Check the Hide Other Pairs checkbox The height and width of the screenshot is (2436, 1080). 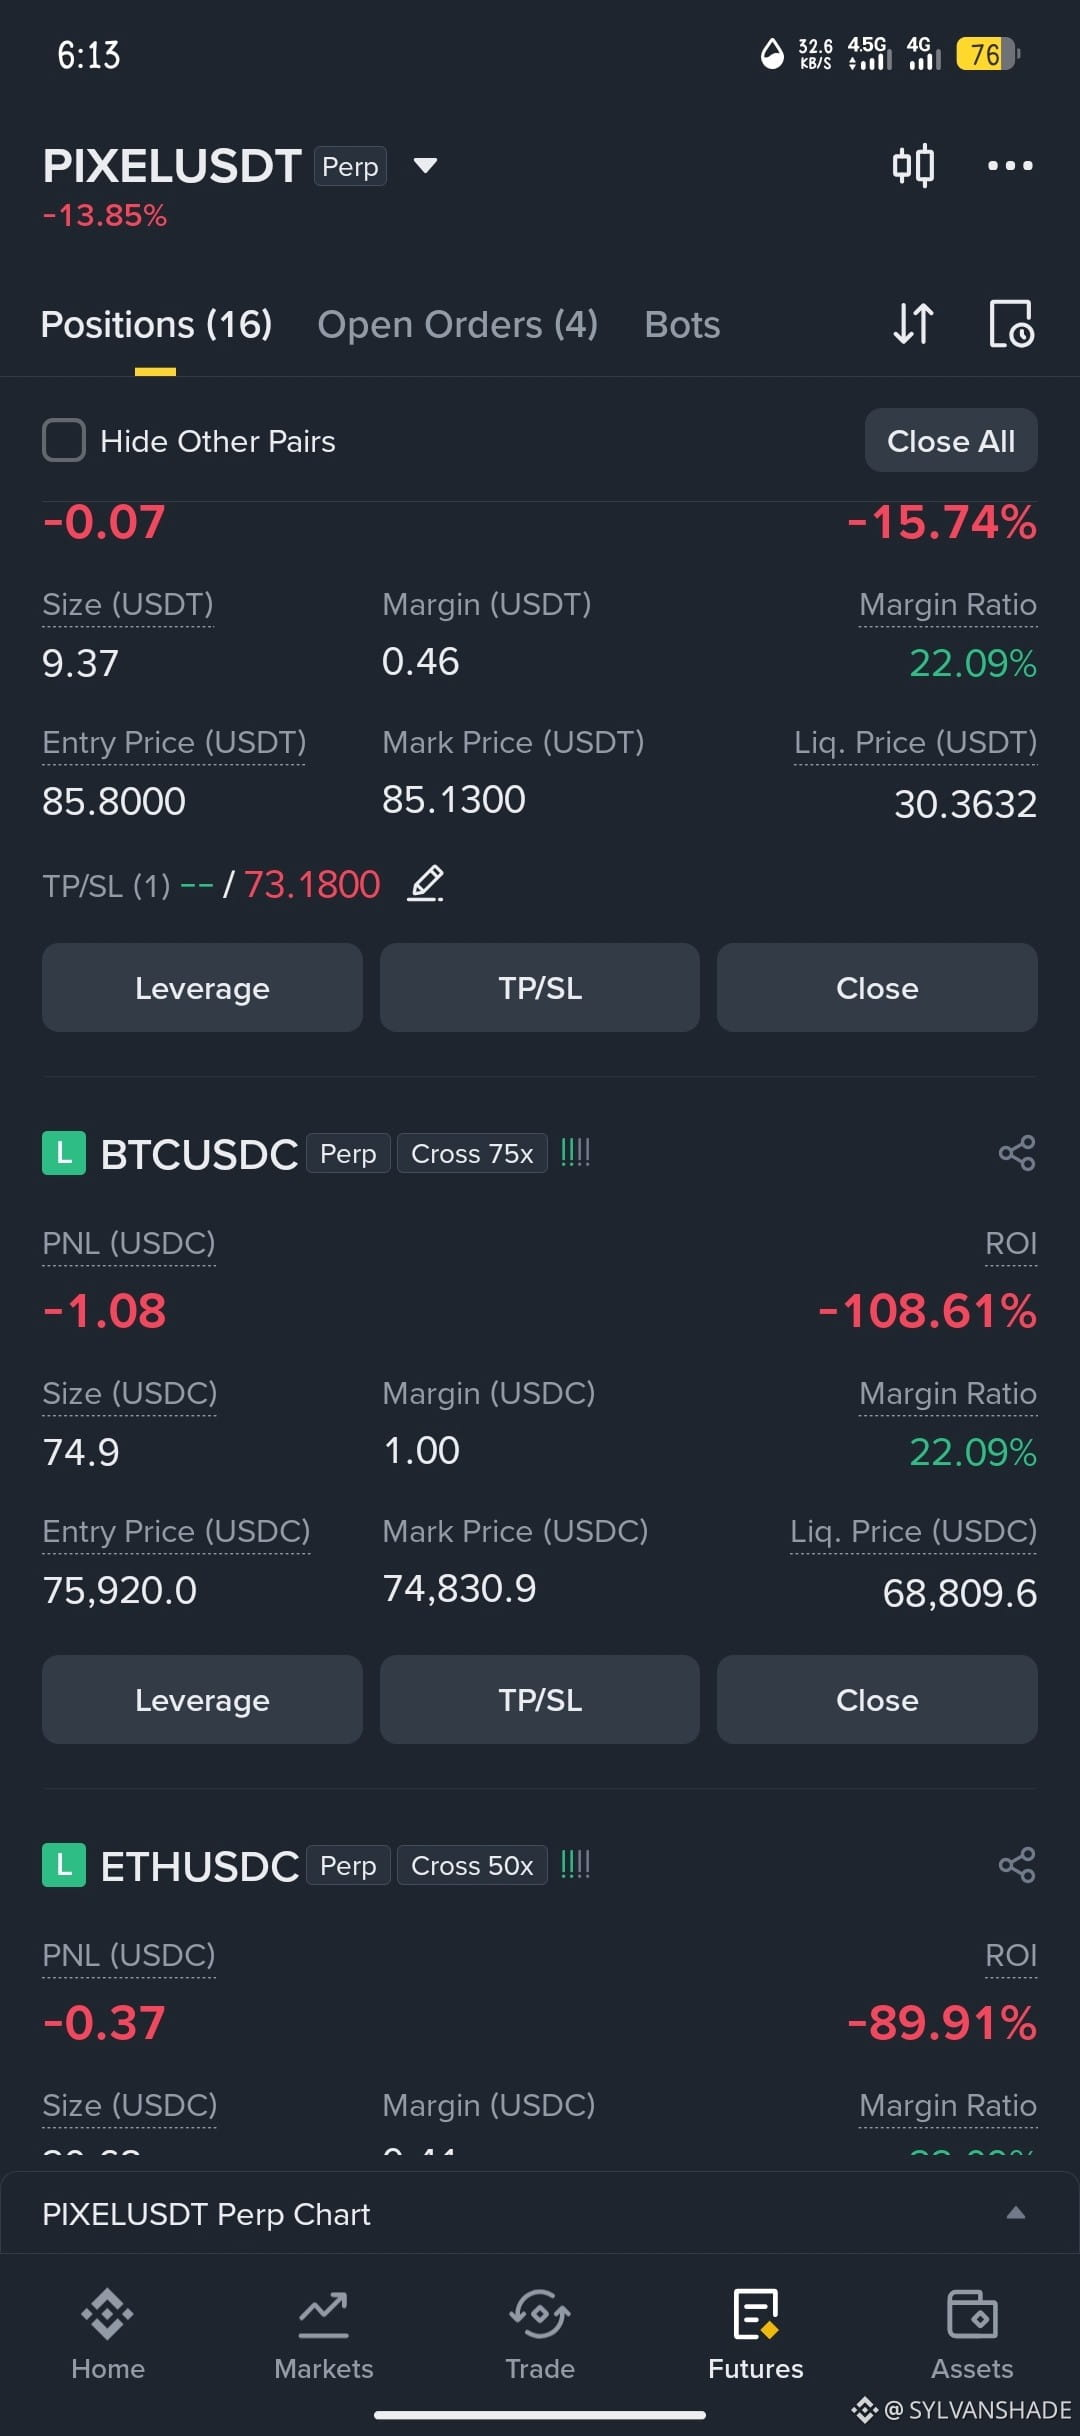[64, 440]
